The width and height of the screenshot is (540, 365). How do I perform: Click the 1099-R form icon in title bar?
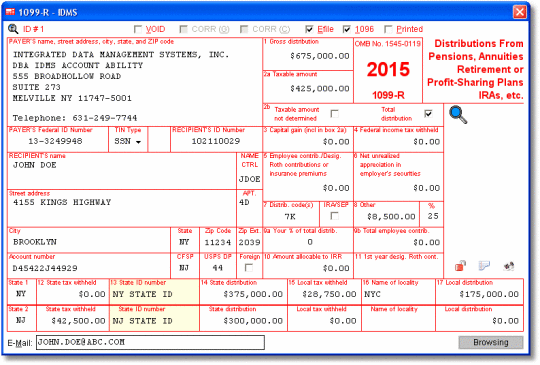tap(10, 12)
